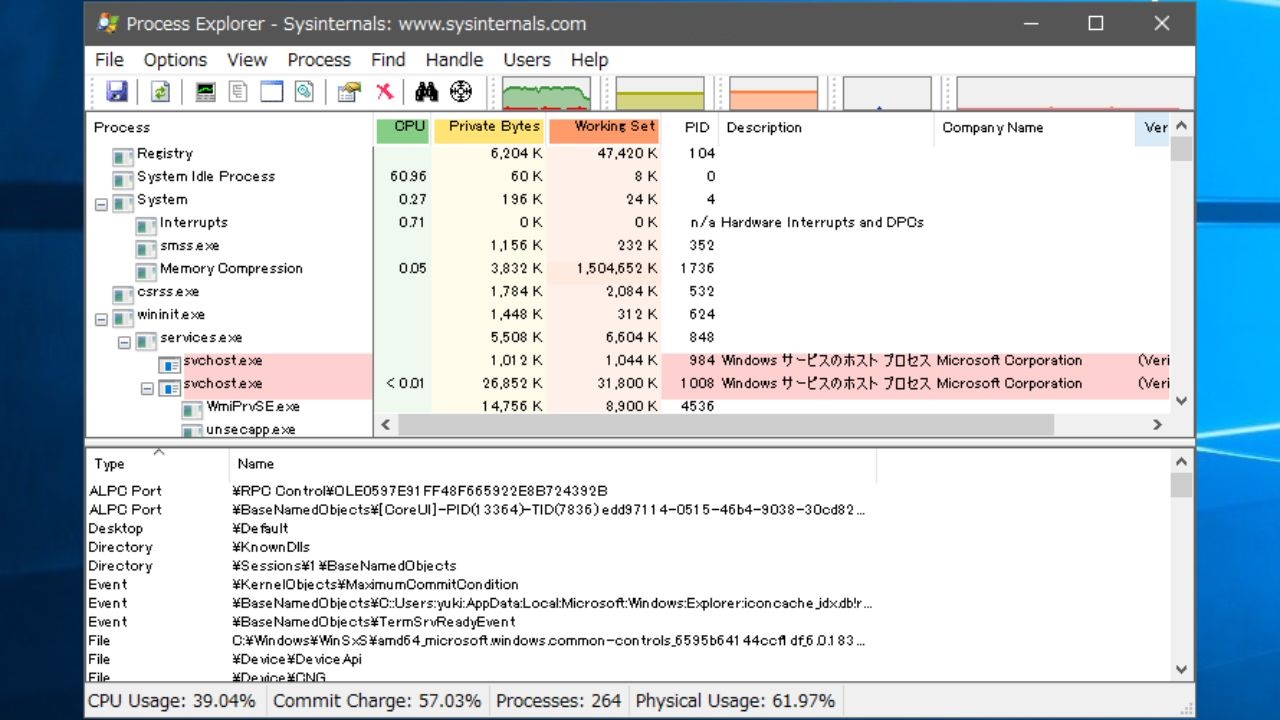The width and height of the screenshot is (1280, 720).
Task: Select the MaximumCommitCondition event row
Action: click(628, 584)
